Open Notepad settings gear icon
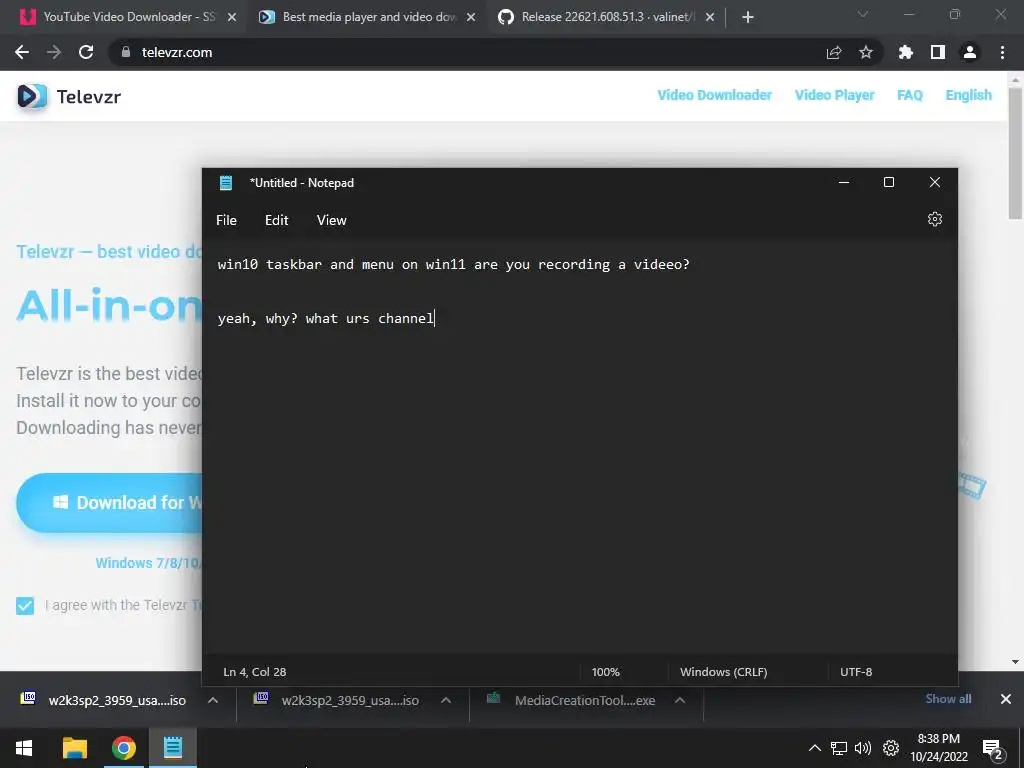This screenshot has height=768, width=1024. 935,219
